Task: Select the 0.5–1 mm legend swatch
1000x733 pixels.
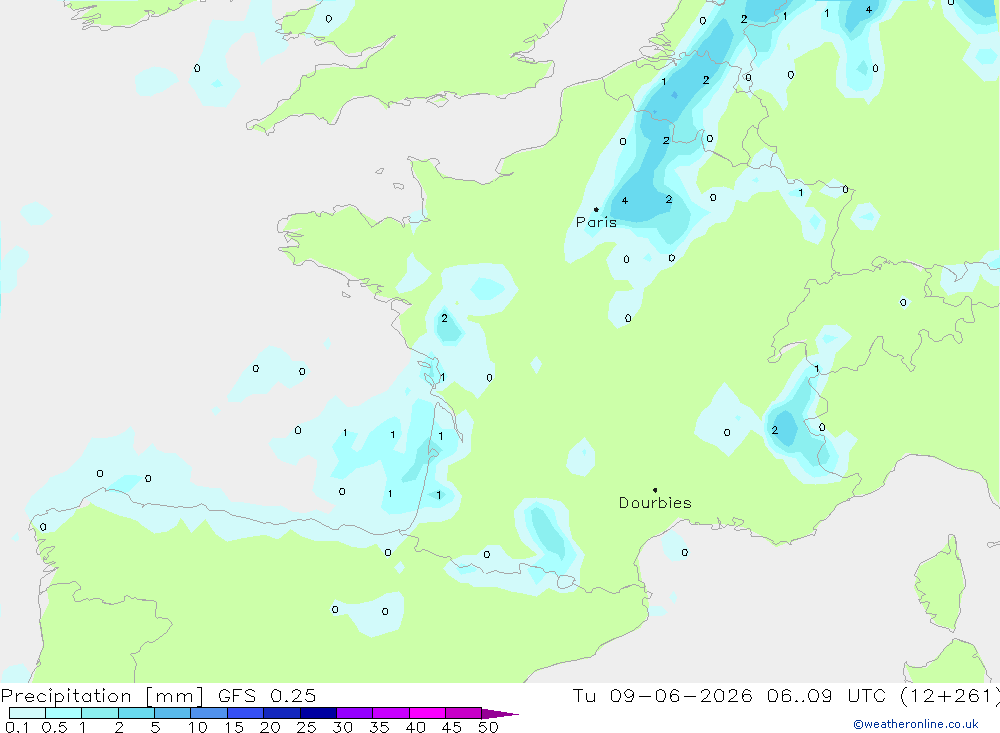Action: tap(64, 713)
